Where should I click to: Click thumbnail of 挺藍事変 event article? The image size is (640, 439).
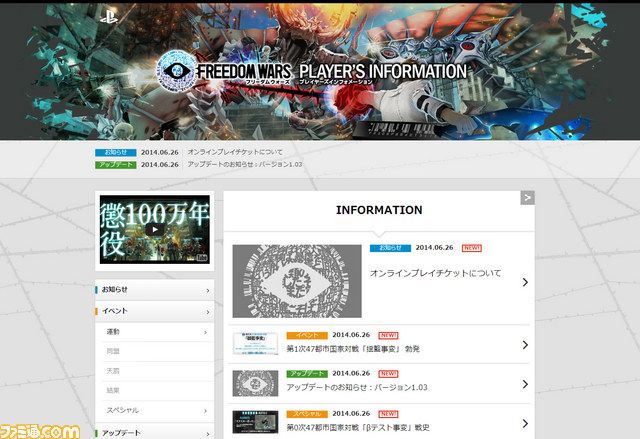(x=256, y=343)
